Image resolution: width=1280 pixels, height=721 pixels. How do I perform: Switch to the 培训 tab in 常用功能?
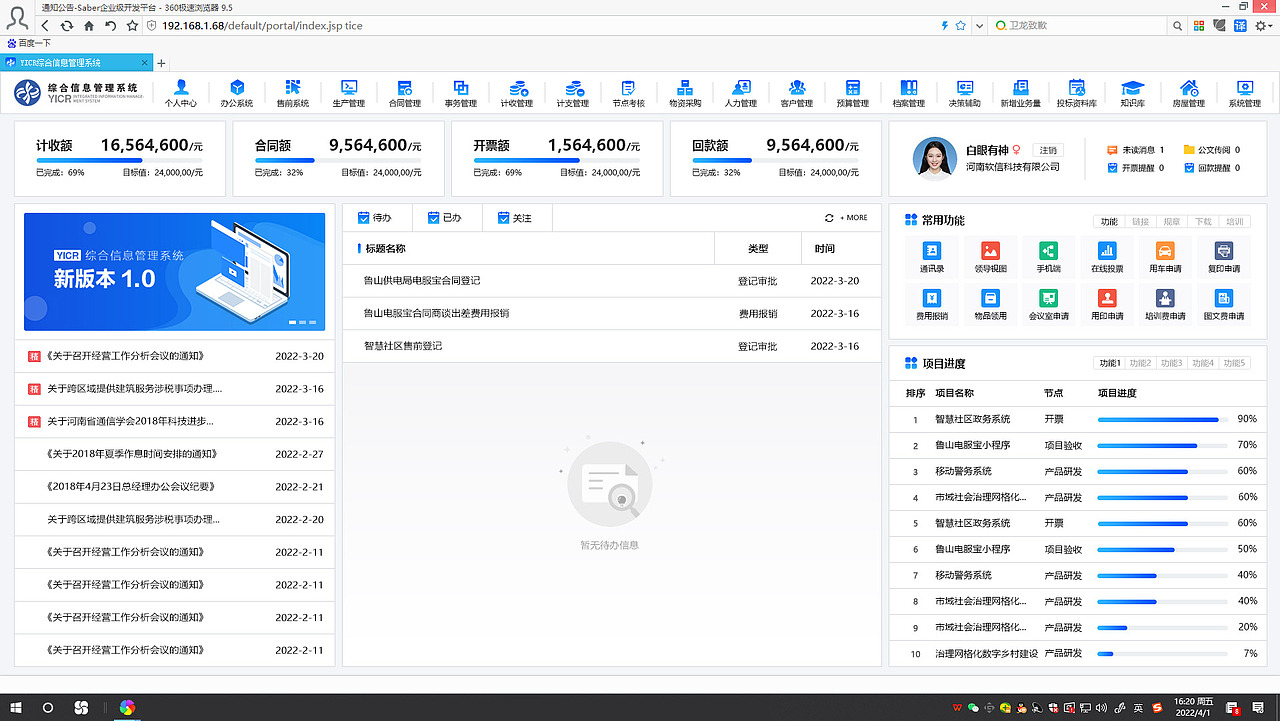tap(1236, 221)
